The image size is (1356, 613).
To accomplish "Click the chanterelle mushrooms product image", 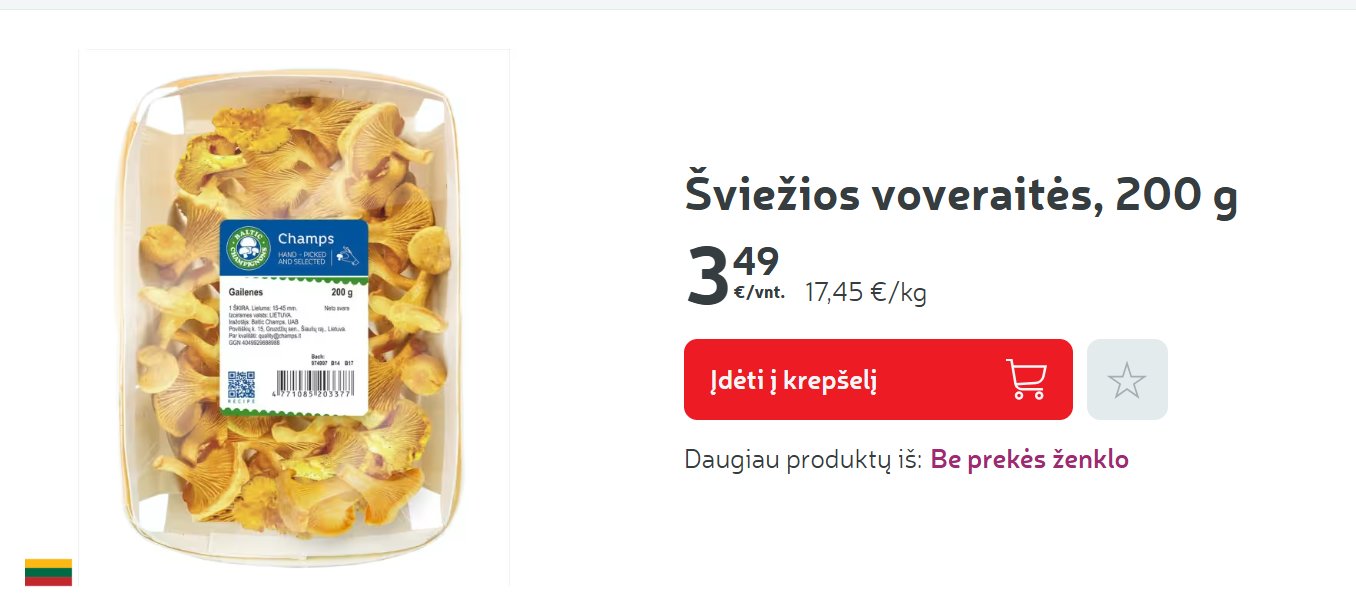I will point(294,317).
